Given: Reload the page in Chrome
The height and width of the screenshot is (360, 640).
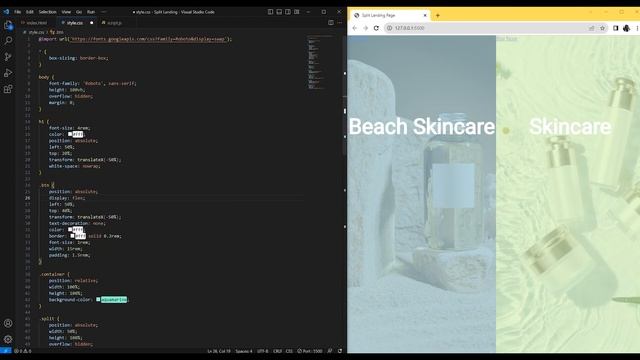Looking at the screenshot, I should [x=376, y=28].
